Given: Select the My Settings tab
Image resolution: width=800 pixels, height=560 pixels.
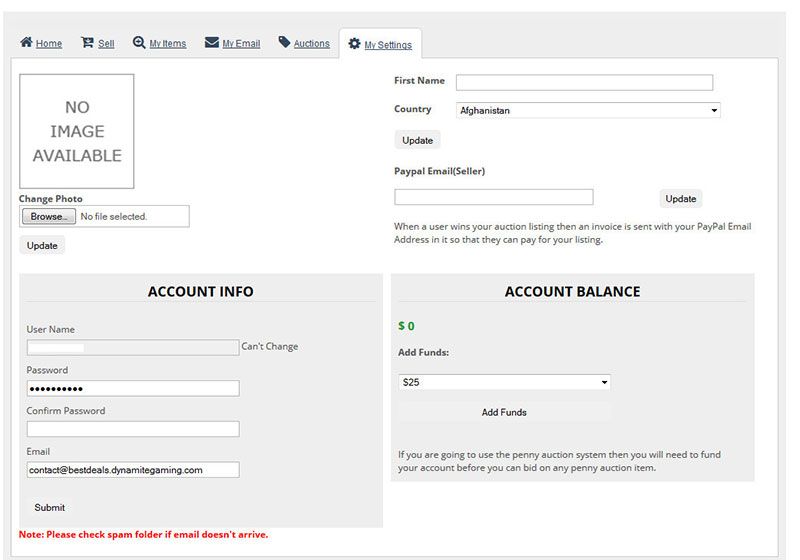Looking at the screenshot, I should pos(388,45).
